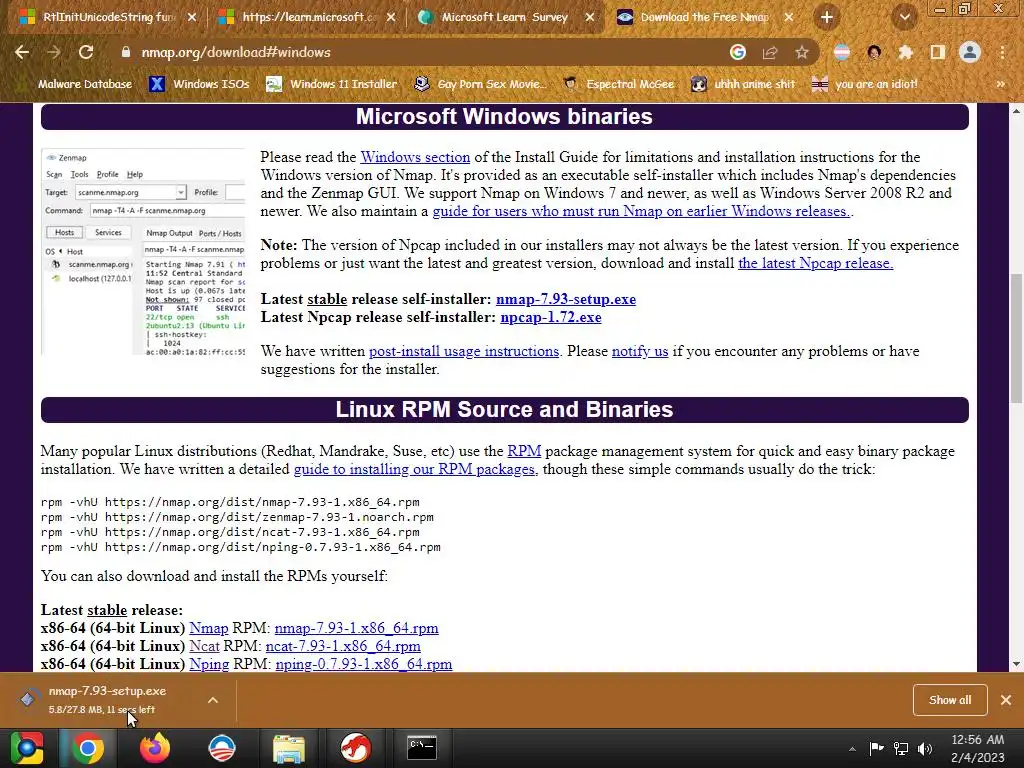Launch Firefox from the taskbar
The width and height of the screenshot is (1024, 768).
(155, 748)
